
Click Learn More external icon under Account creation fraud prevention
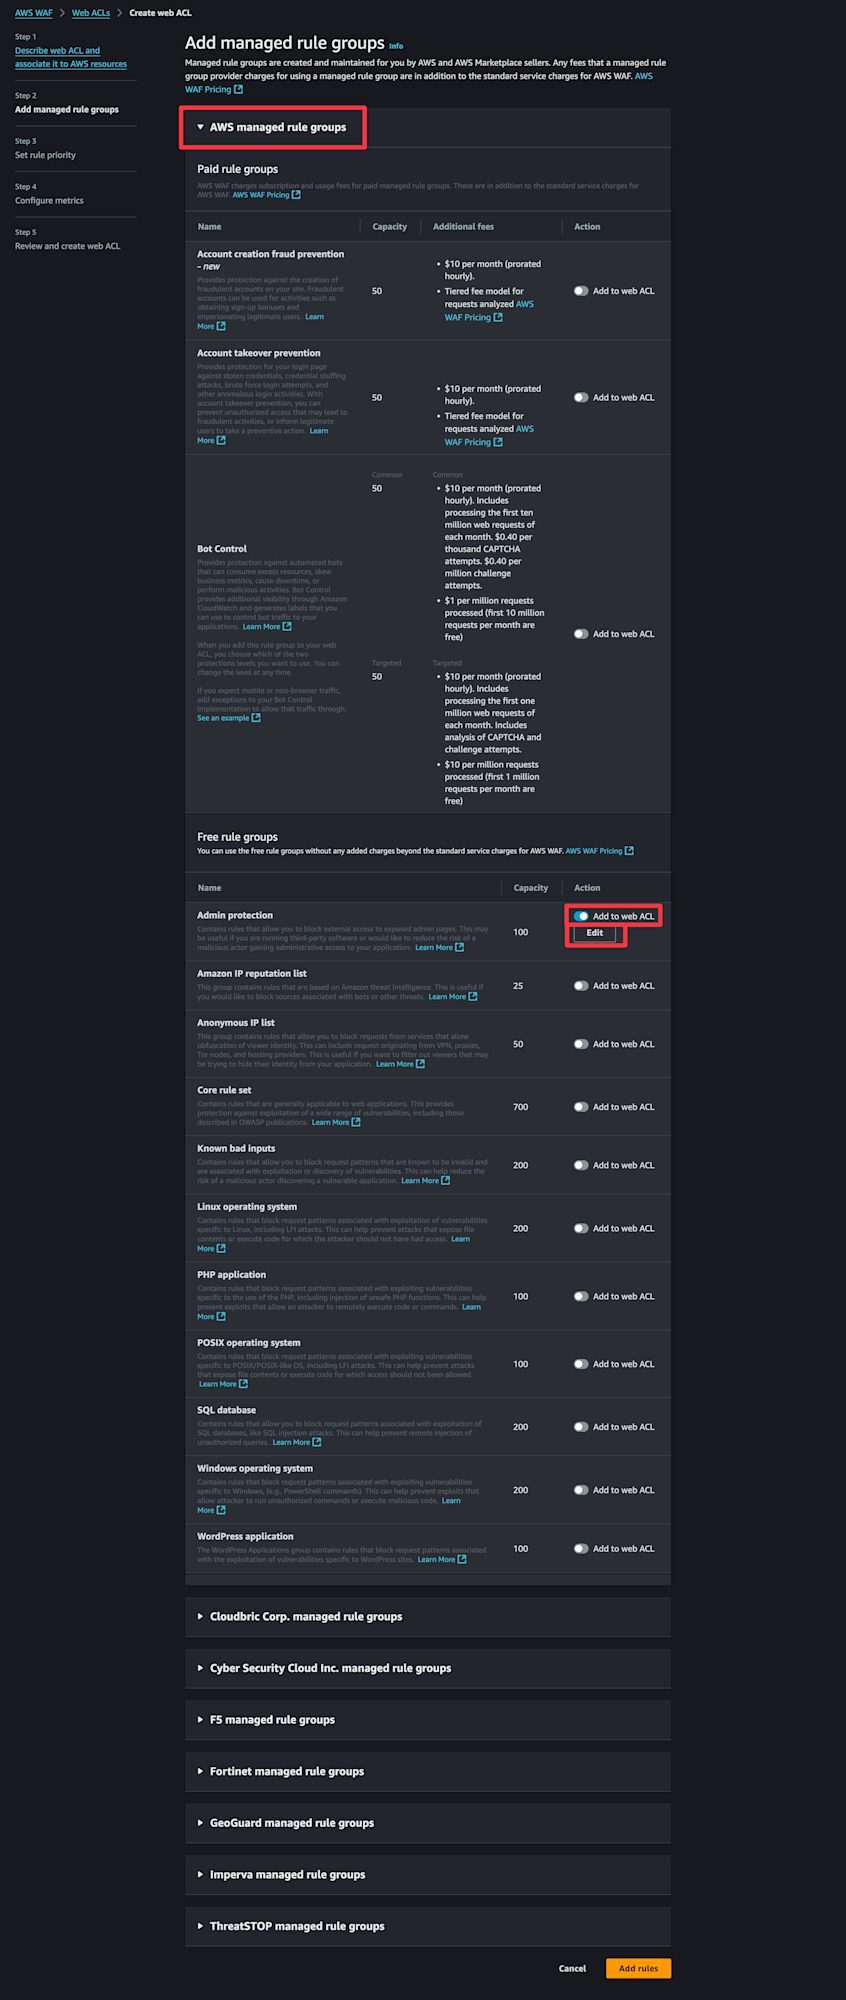[221, 326]
